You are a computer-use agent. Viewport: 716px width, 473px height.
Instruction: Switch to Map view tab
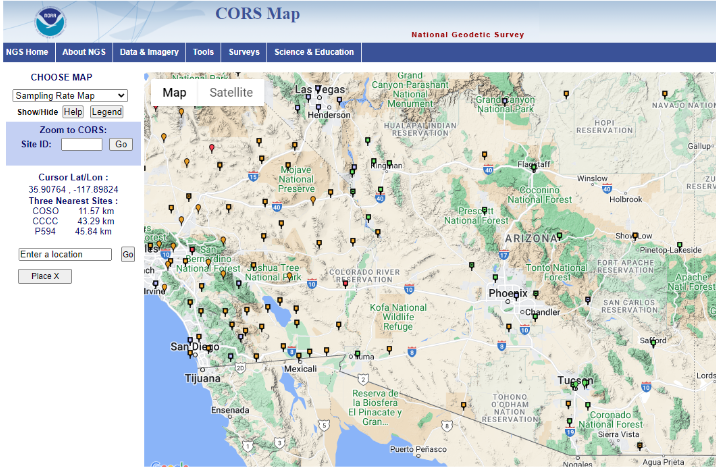point(174,93)
